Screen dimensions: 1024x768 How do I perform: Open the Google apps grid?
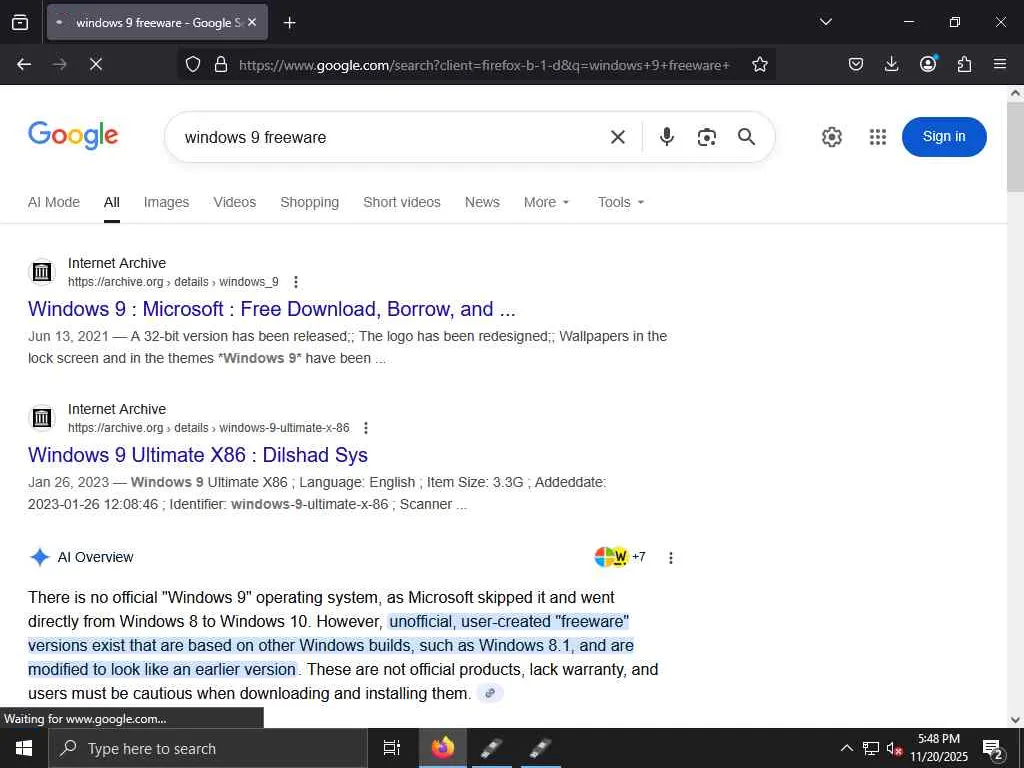[x=878, y=137]
